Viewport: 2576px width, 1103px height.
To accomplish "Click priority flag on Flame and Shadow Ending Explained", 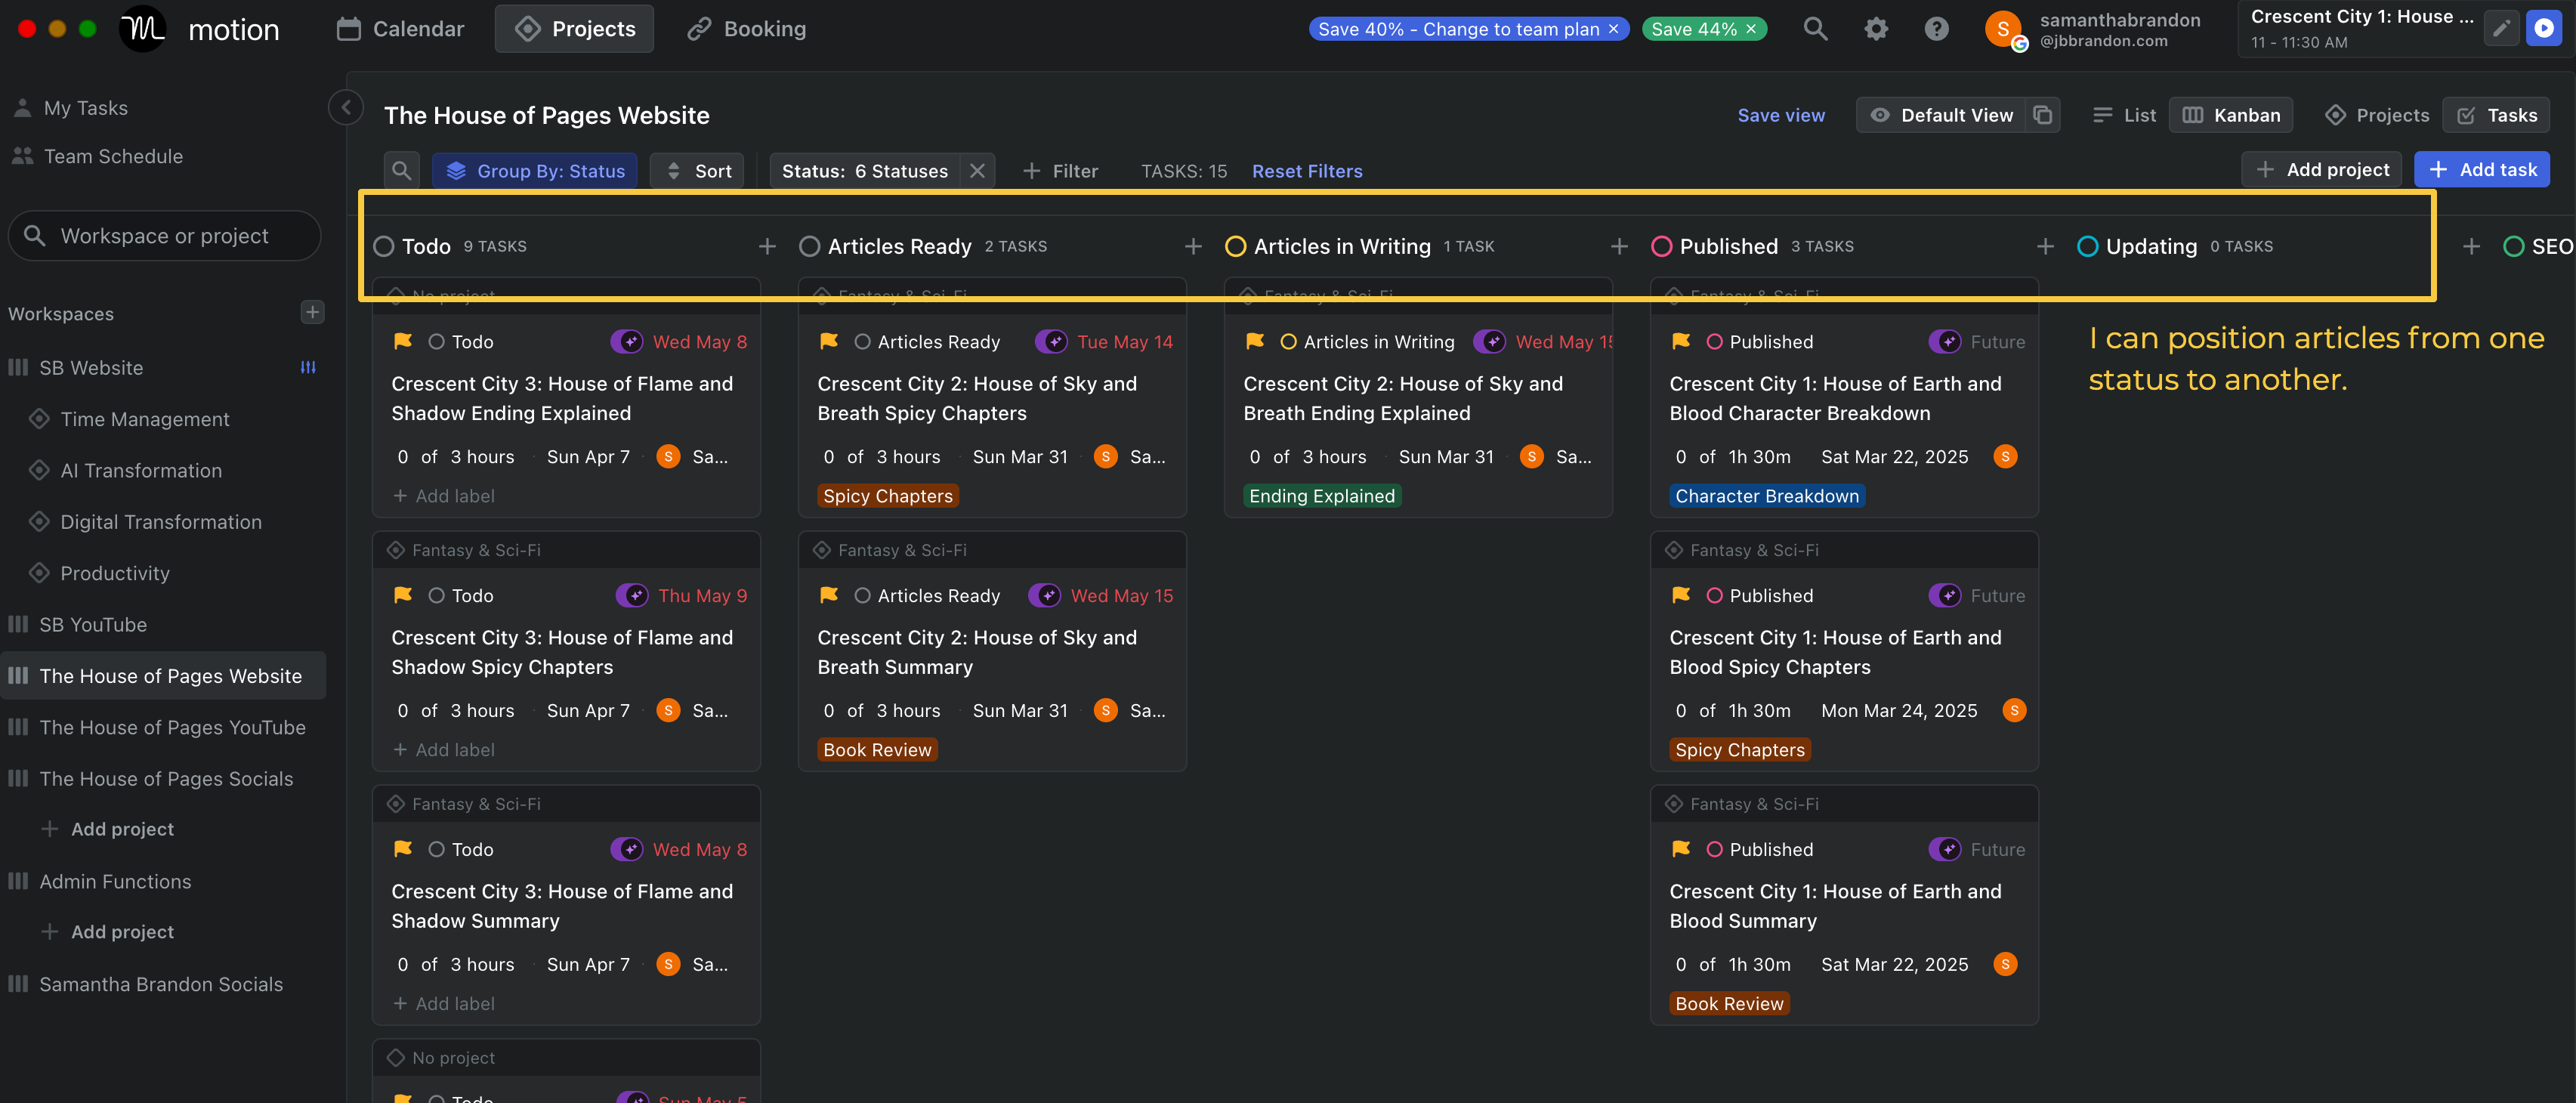I will coord(403,341).
